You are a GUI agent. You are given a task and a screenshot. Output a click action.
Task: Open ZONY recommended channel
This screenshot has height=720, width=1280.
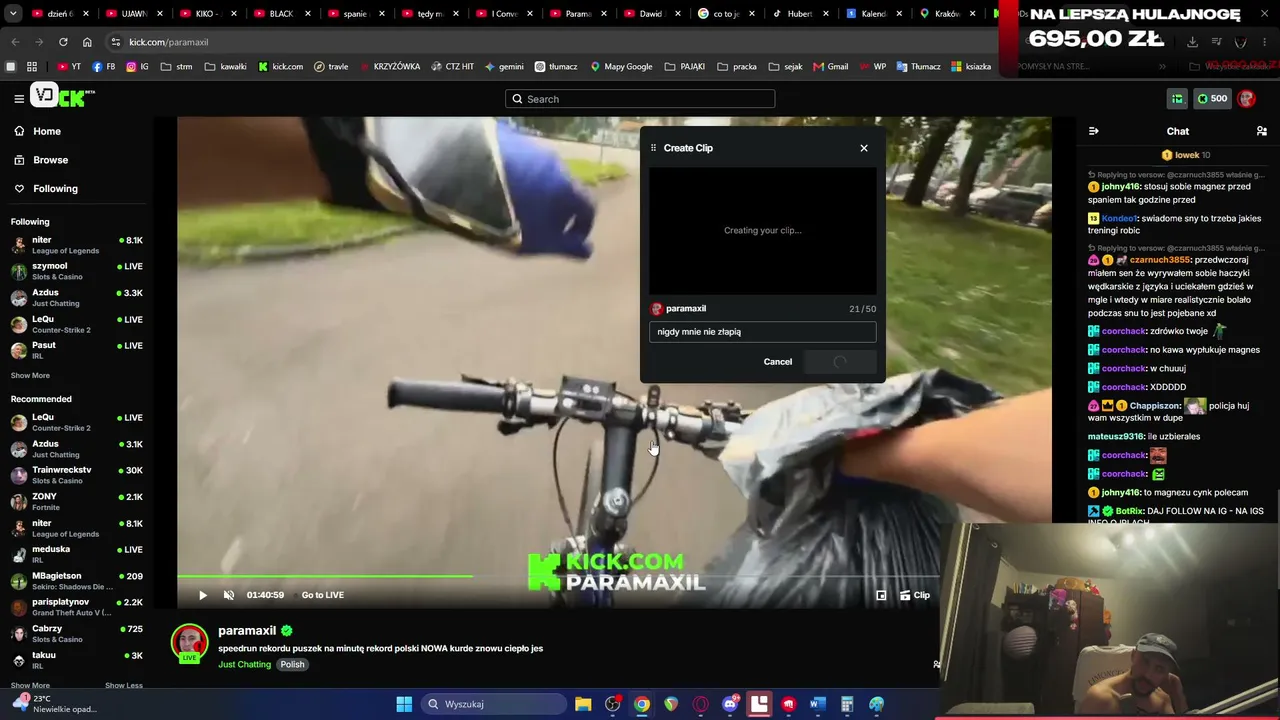tap(76, 502)
